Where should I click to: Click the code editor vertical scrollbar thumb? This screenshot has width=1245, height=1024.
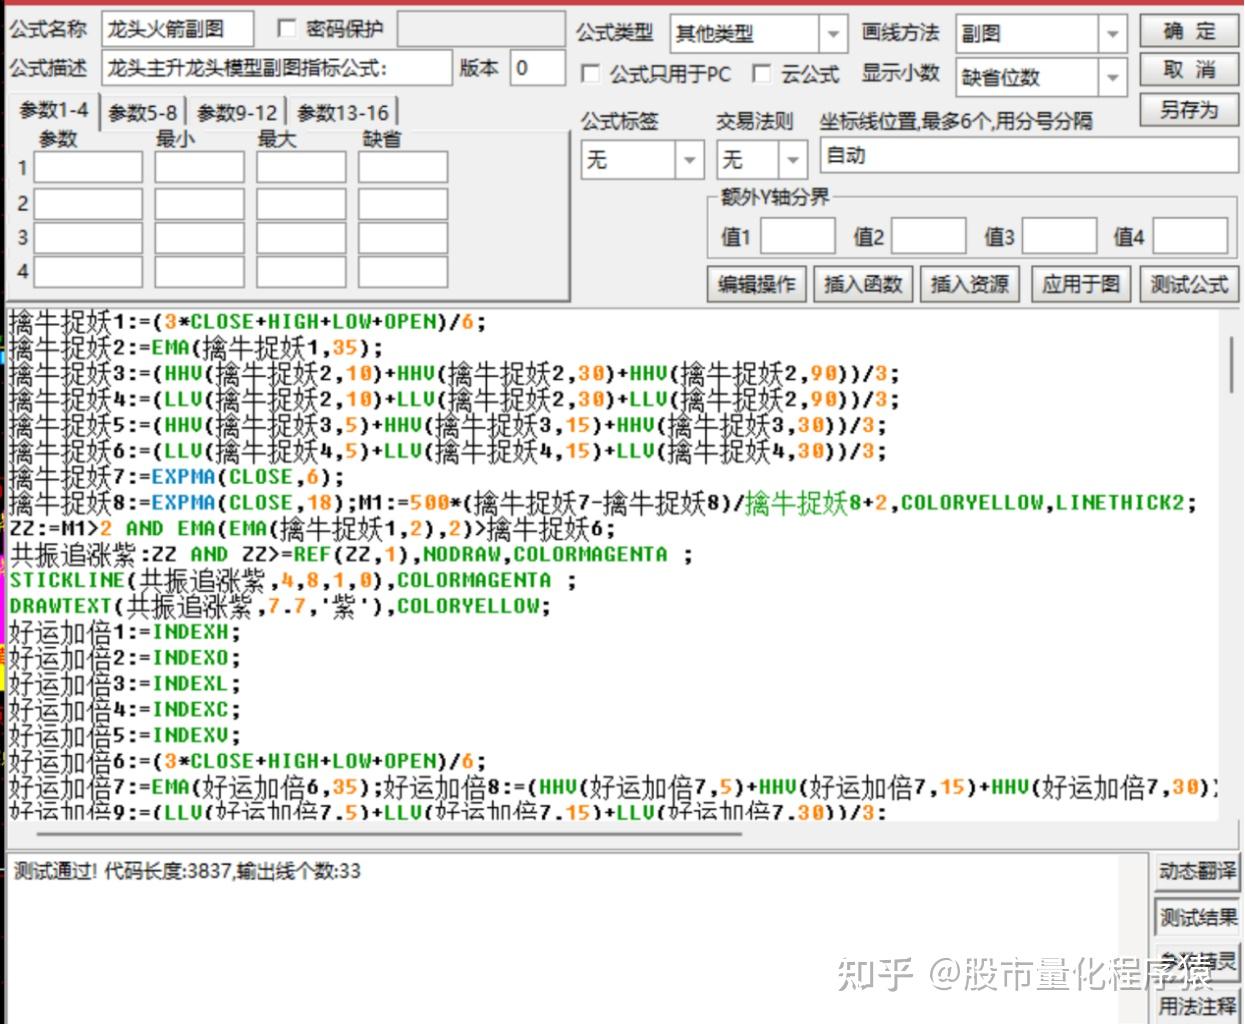[1231, 364]
